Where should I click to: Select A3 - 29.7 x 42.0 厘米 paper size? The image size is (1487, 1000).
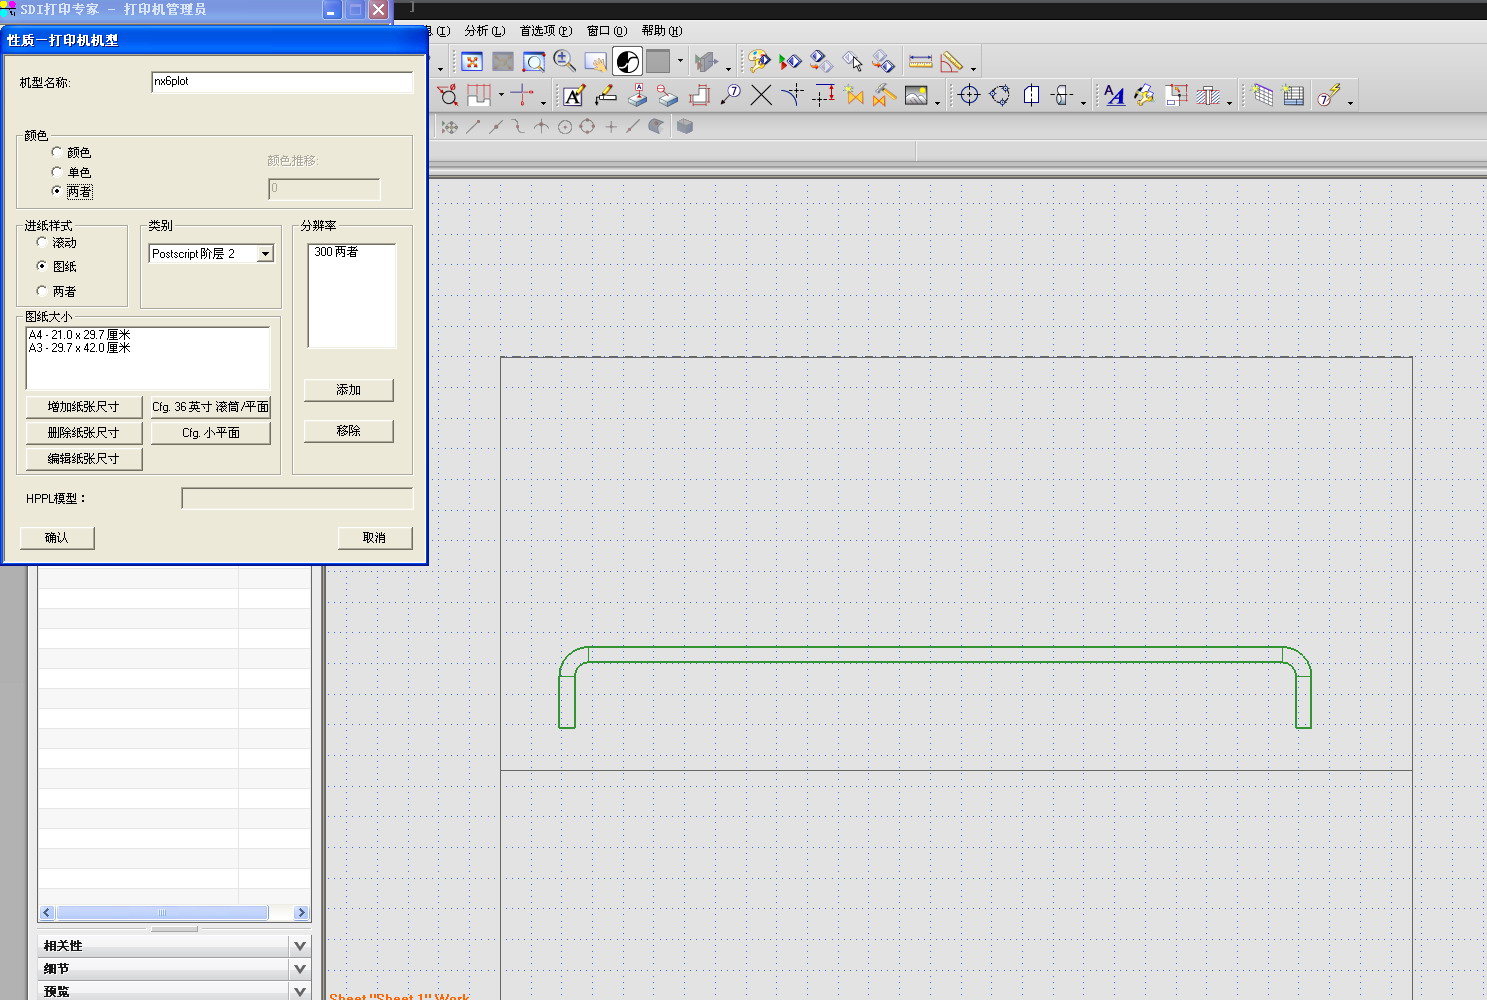[80, 348]
